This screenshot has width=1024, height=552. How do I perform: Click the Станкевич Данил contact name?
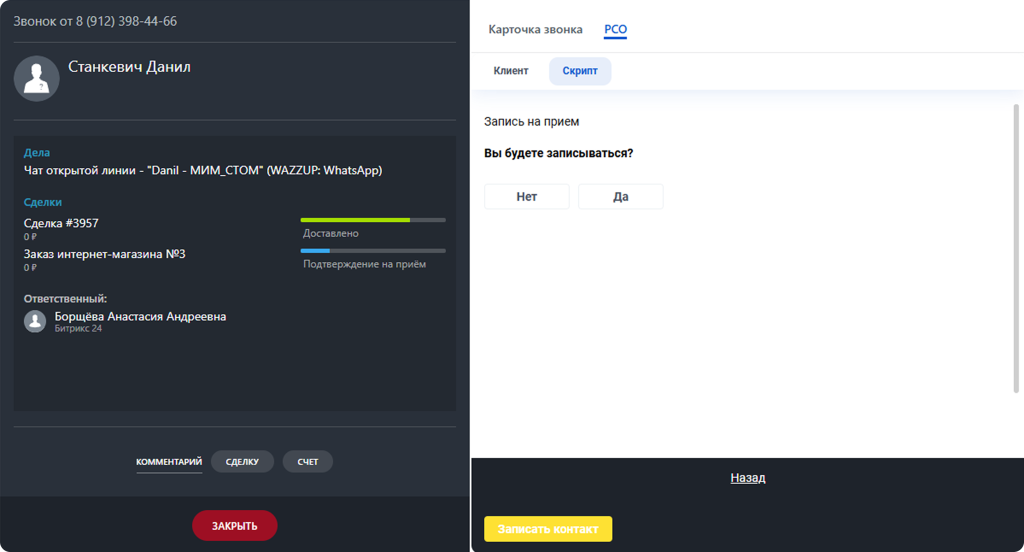pos(129,67)
